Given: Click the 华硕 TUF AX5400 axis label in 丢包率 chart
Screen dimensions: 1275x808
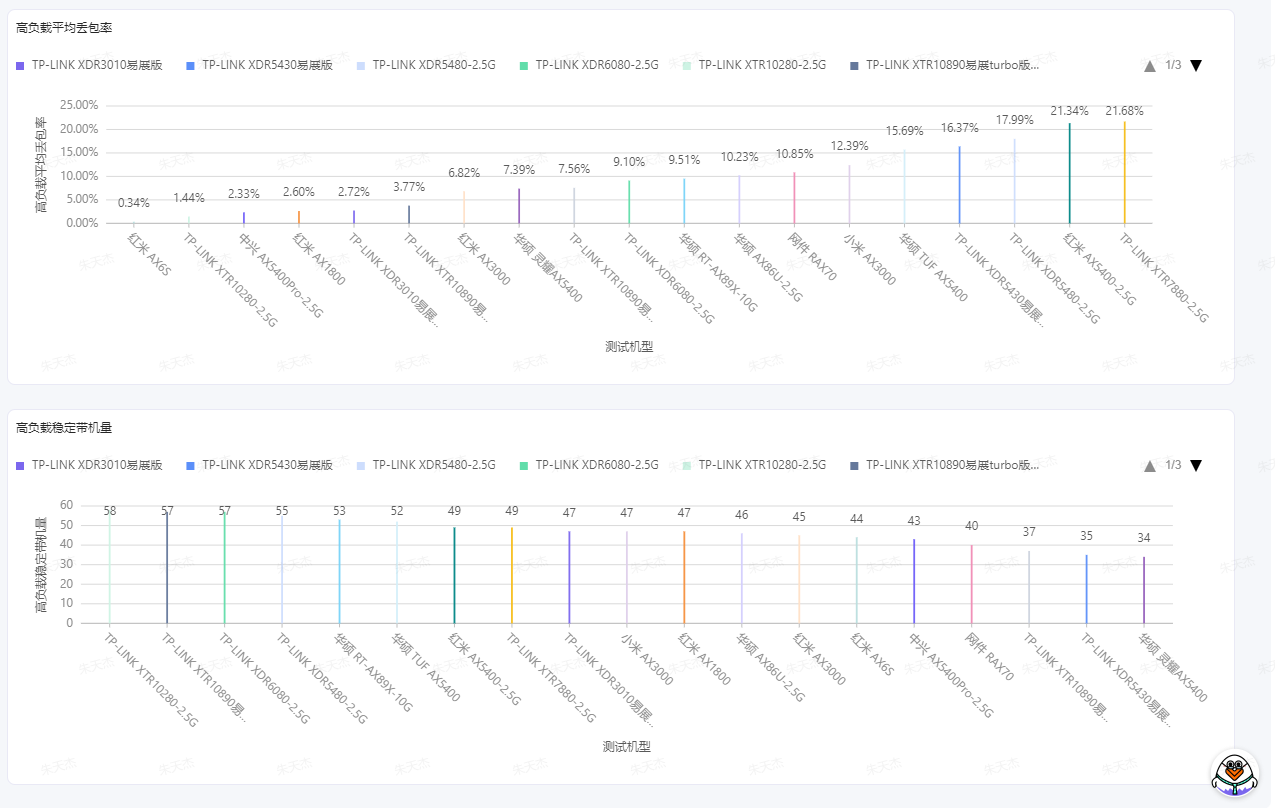Looking at the screenshot, I should click(x=932, y=267).
